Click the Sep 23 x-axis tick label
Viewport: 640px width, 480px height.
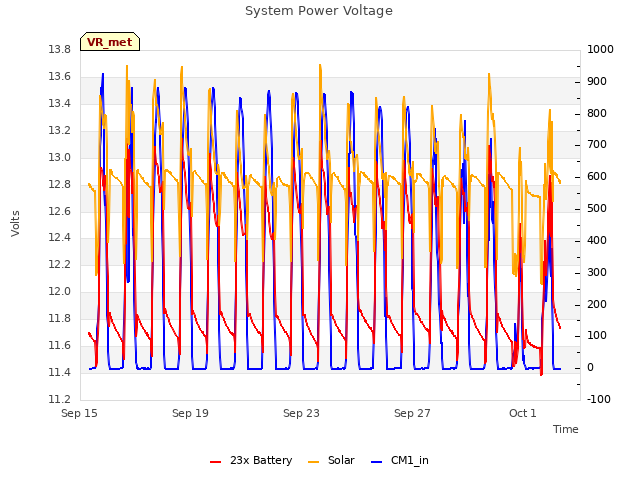pyautogui.click(x=301, y=413)
